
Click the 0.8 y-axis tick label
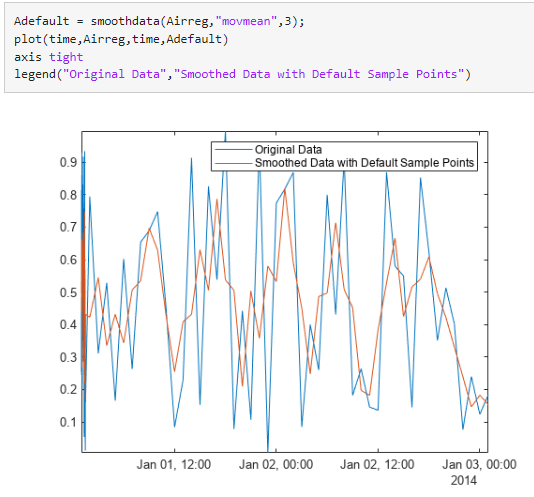click(68, 195)
